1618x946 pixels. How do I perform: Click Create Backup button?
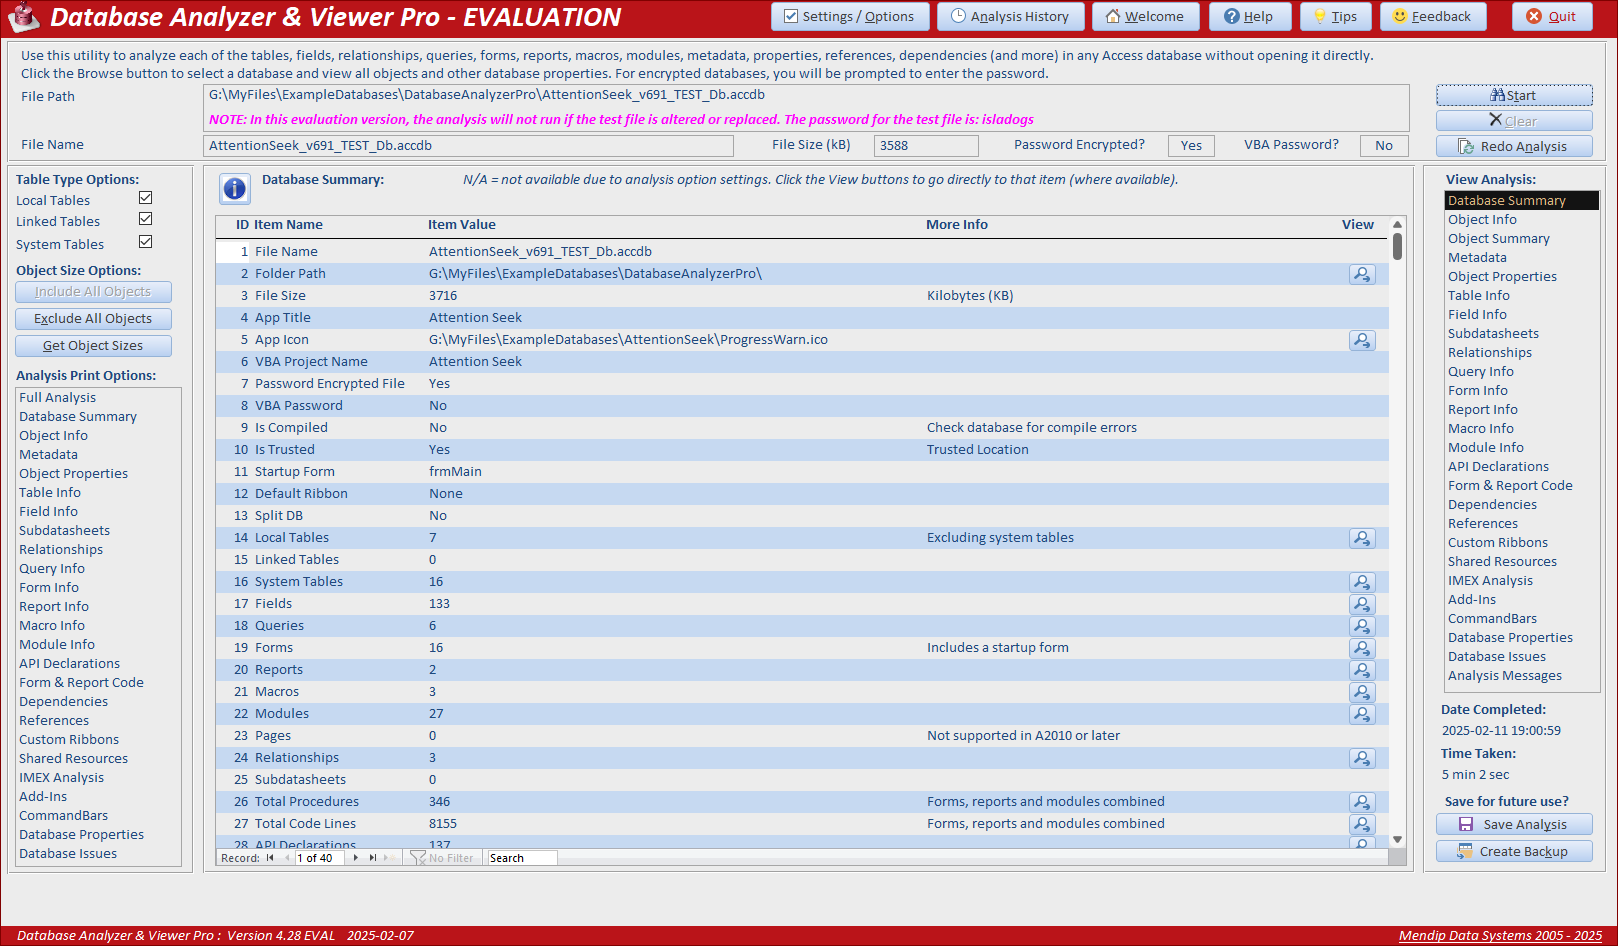pos(1514,851)
